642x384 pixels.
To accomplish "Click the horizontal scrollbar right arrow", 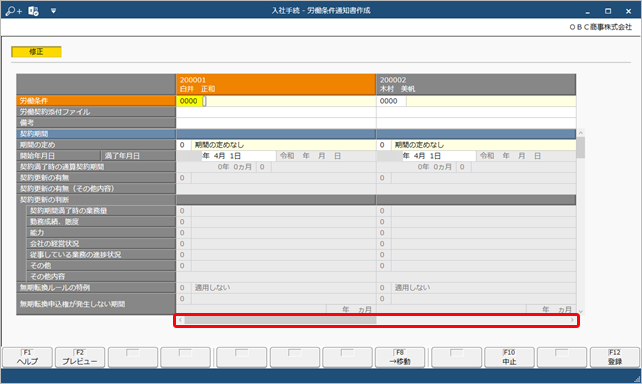I will coord(572,320).
